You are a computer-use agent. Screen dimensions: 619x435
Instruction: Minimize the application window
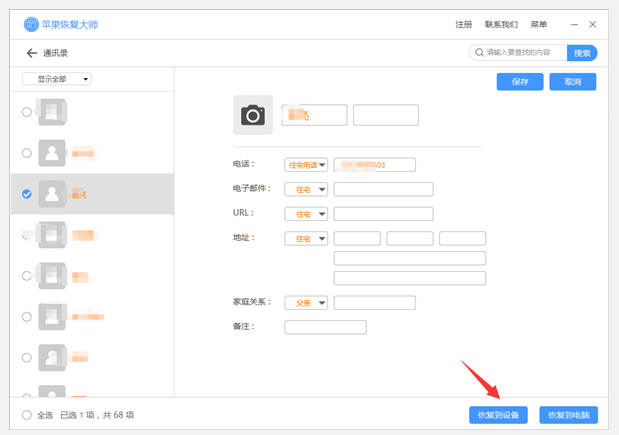tap(574, 24)
